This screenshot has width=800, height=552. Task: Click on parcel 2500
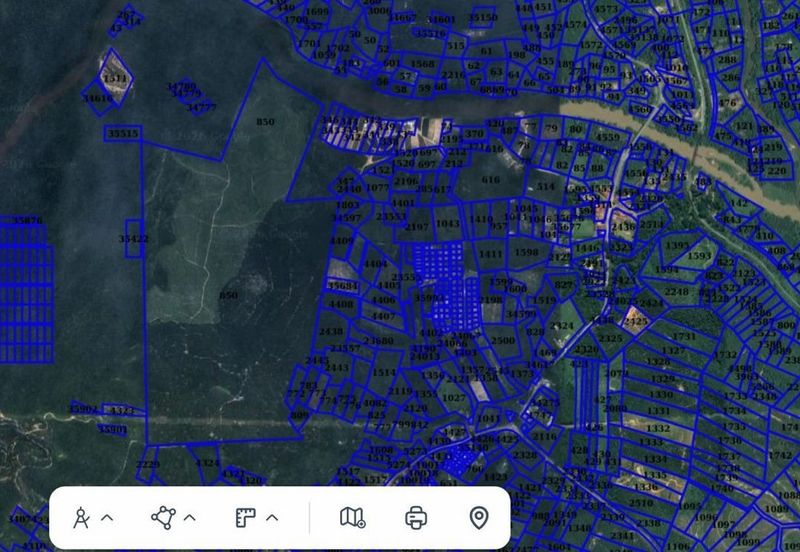pos(503,340)
